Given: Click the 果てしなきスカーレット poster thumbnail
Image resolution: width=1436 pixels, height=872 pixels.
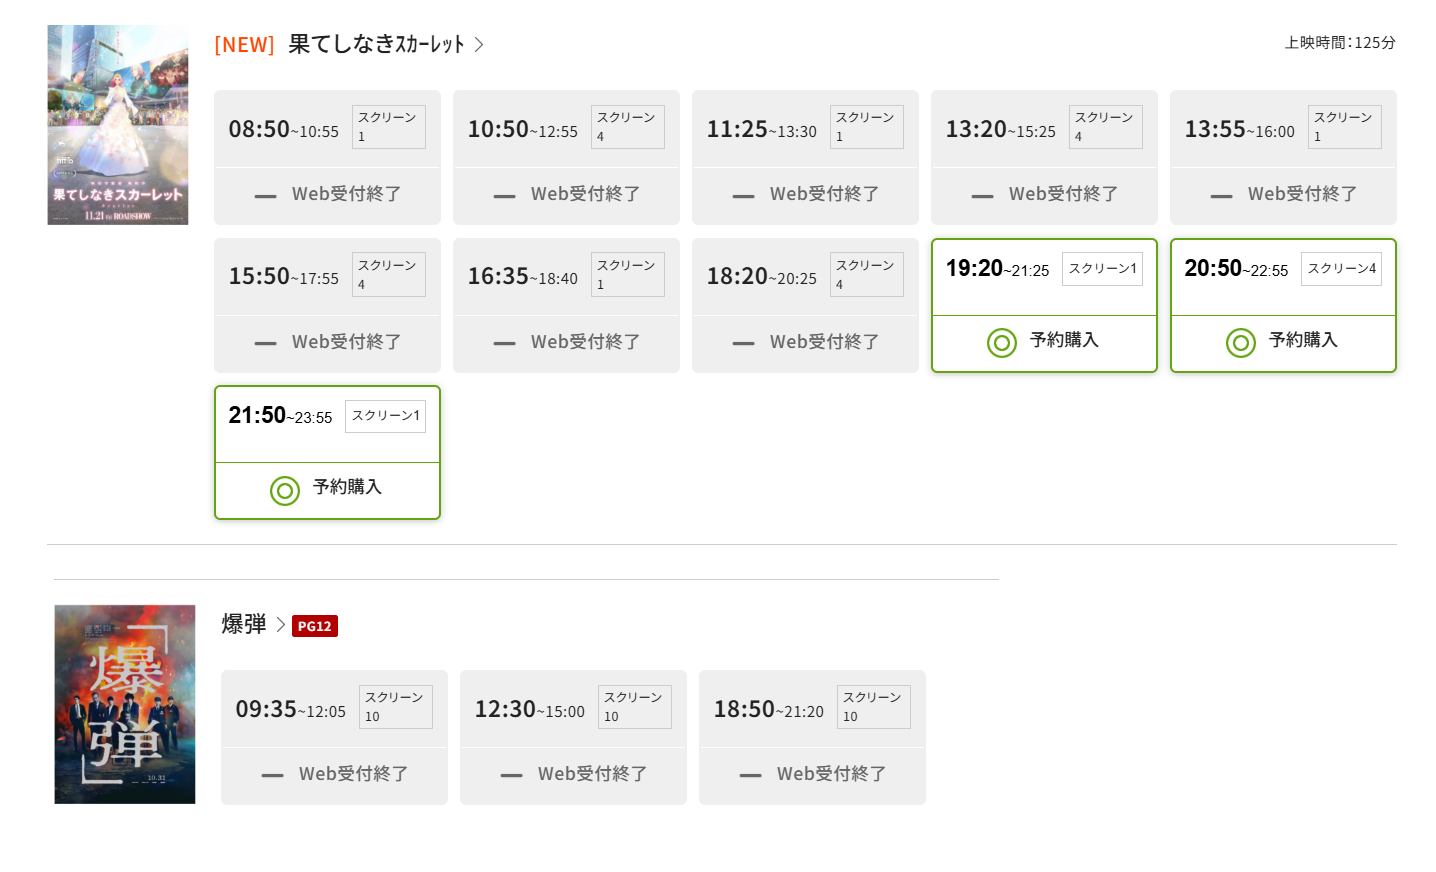Looking at the screenshot, I should click(117, 125).
